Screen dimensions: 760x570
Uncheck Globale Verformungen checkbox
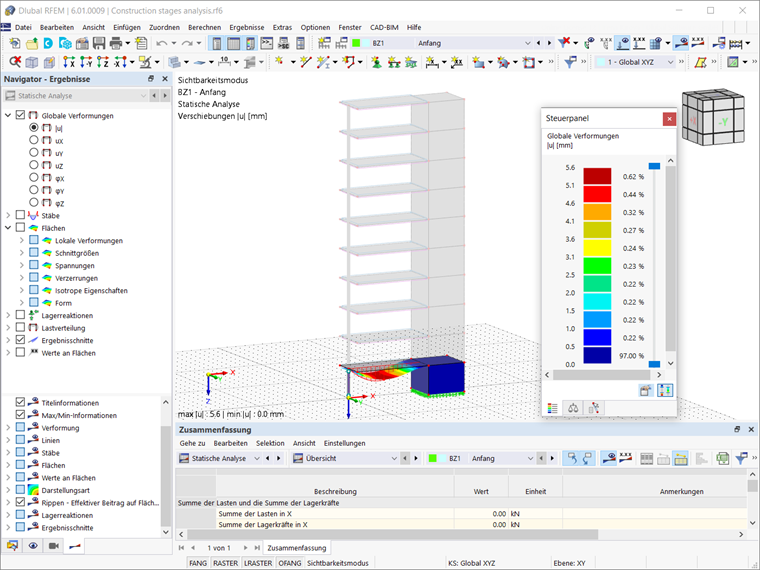coord(20,115)
